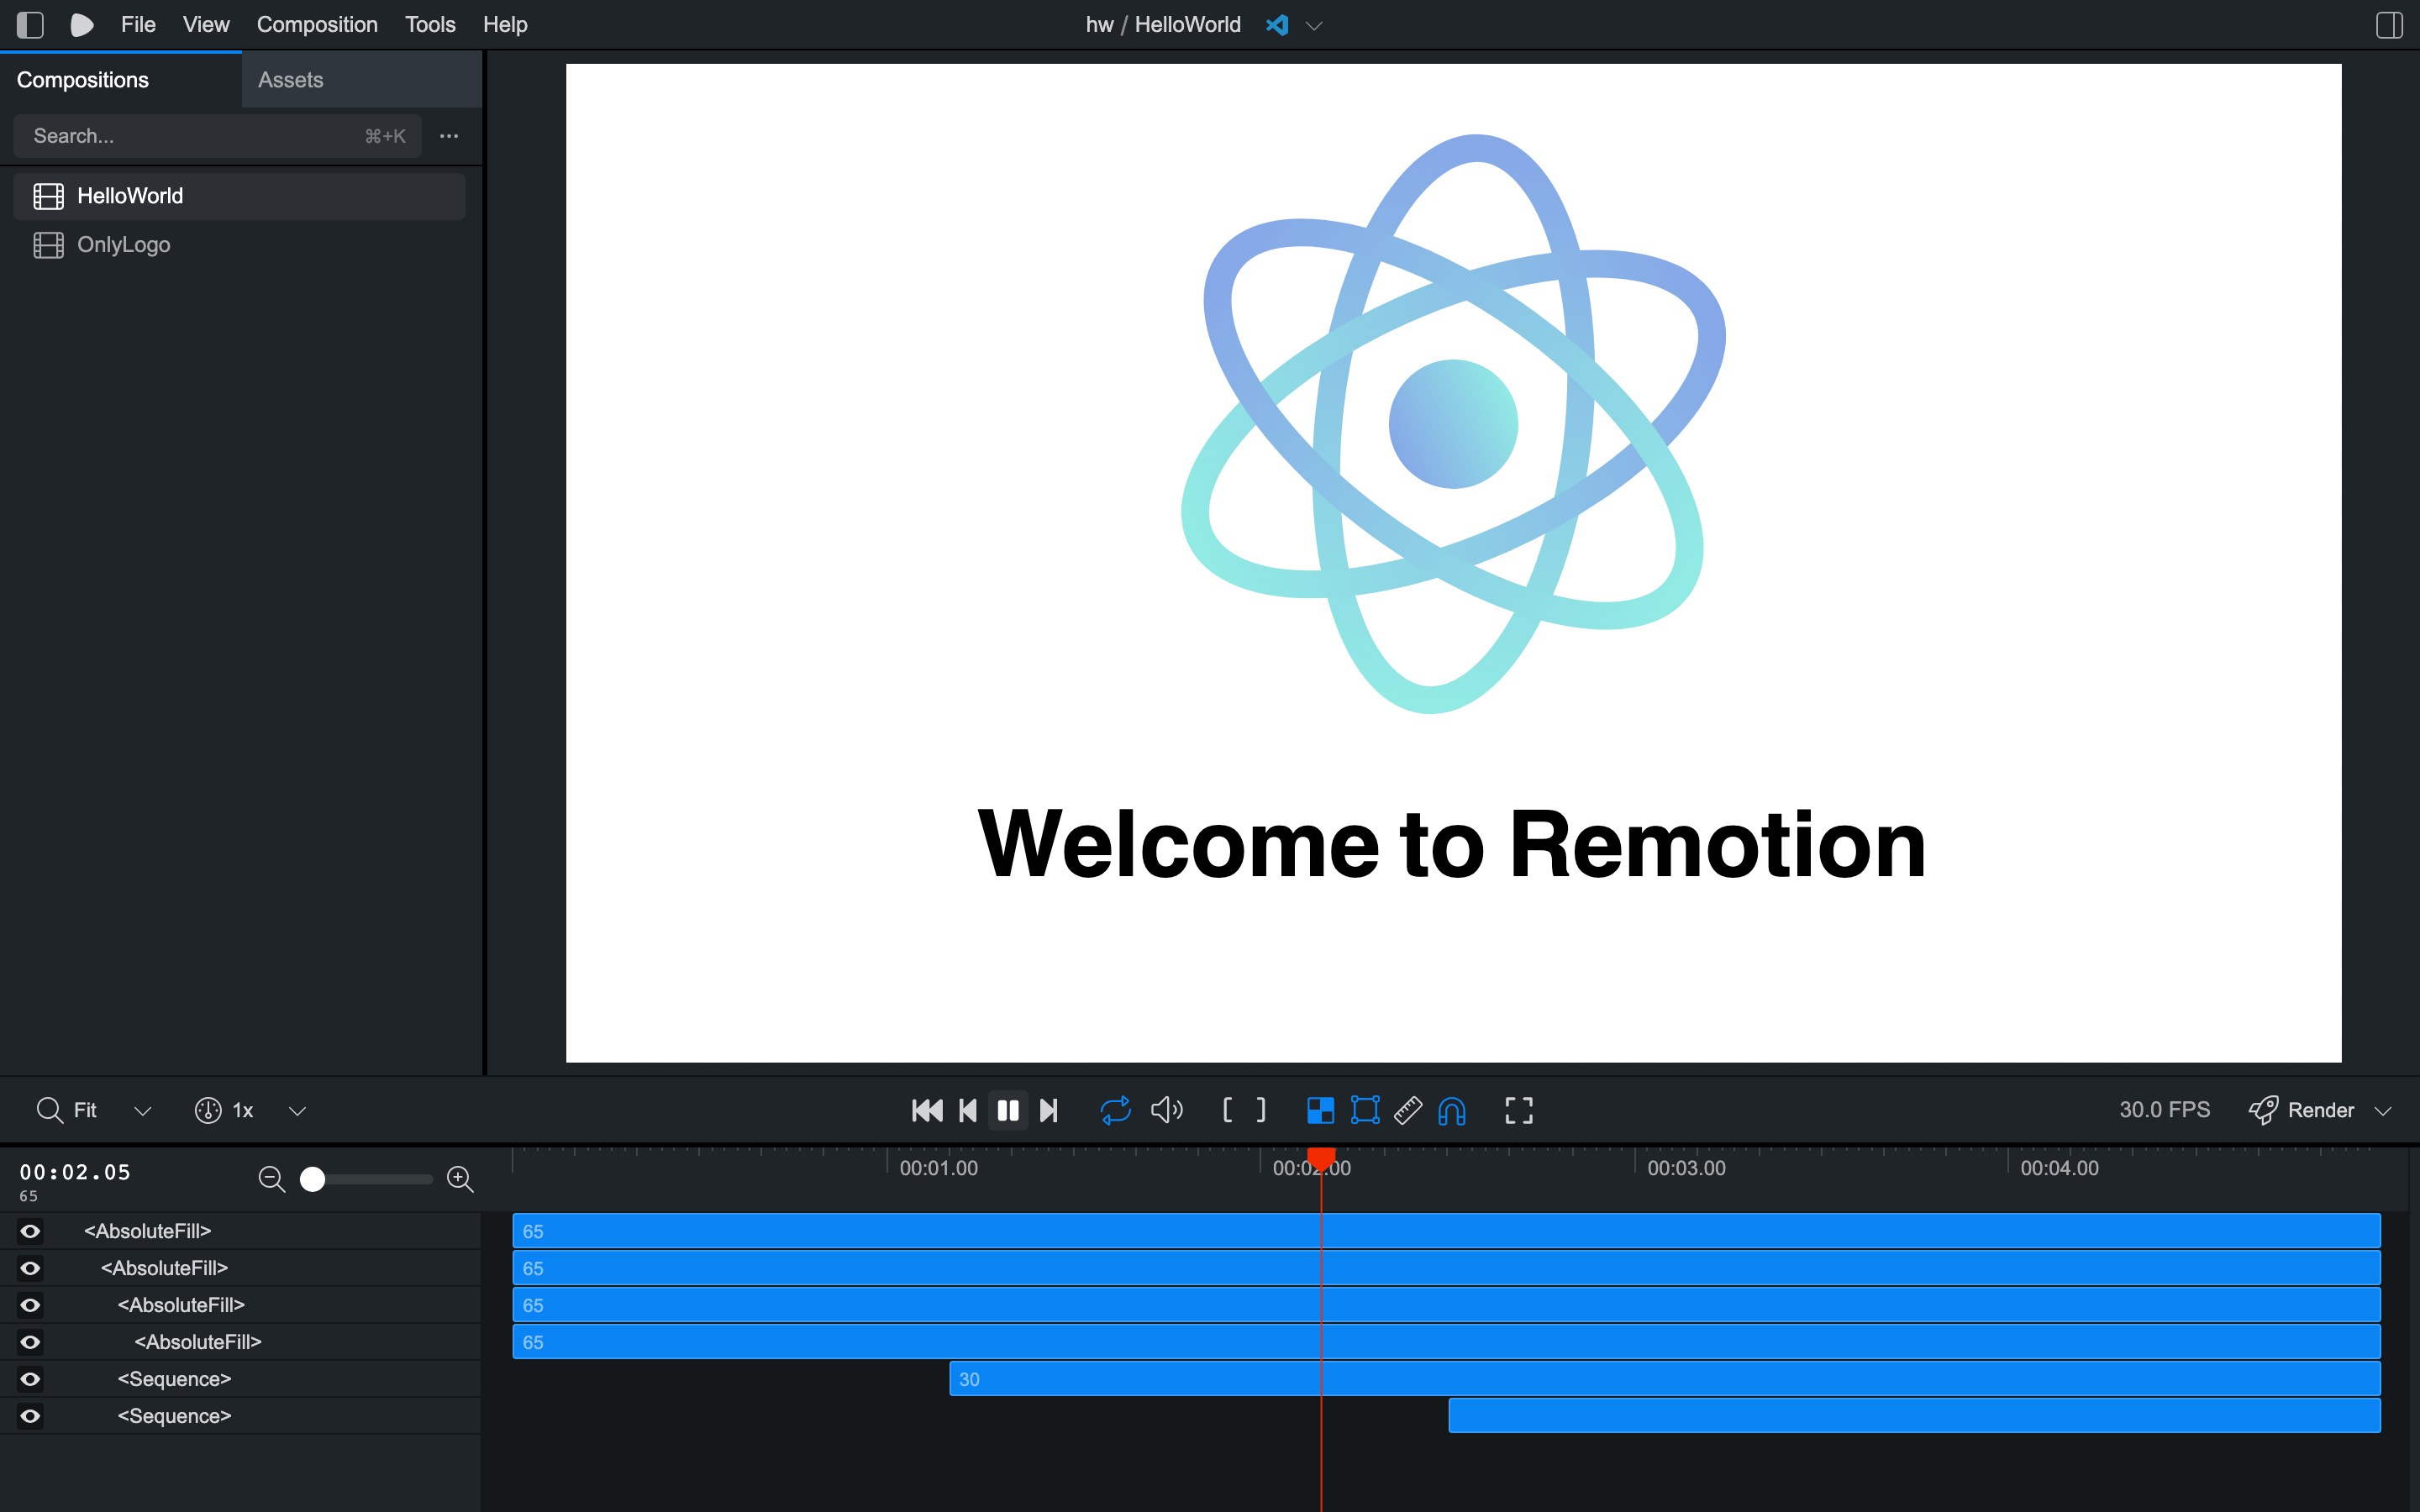This screenshot has height=1512, width=2420.
Task: Open composition in VS Code icon
Action: click(x=1277, y=25)
